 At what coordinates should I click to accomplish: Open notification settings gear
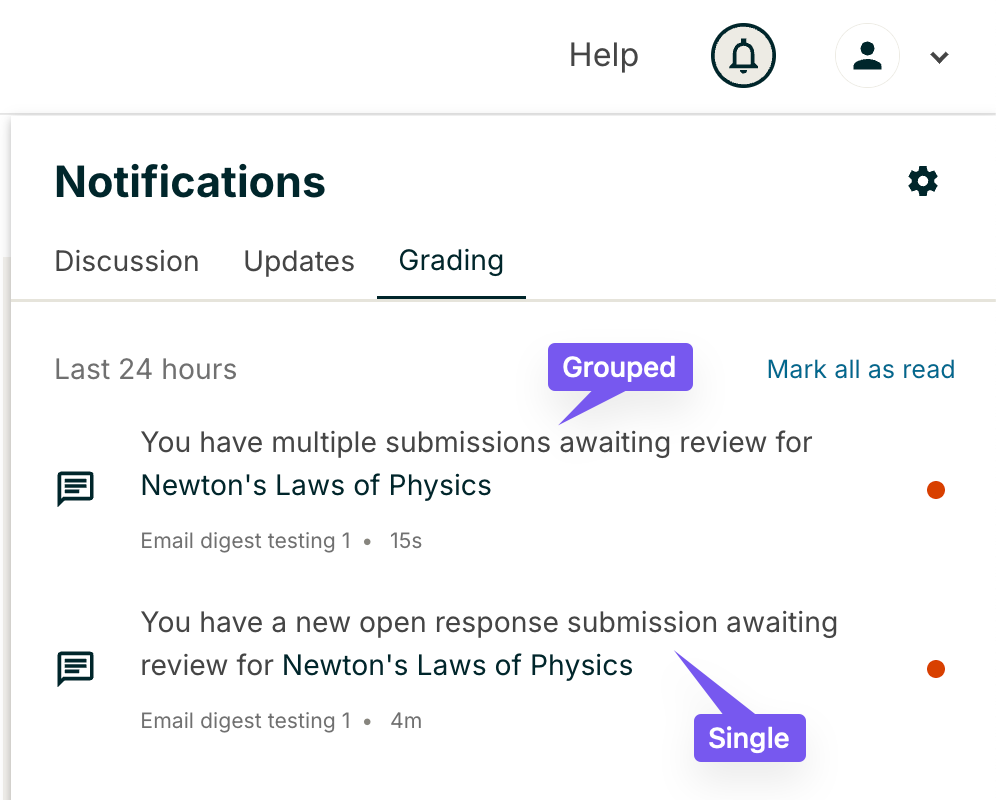(x=922, y=181)
